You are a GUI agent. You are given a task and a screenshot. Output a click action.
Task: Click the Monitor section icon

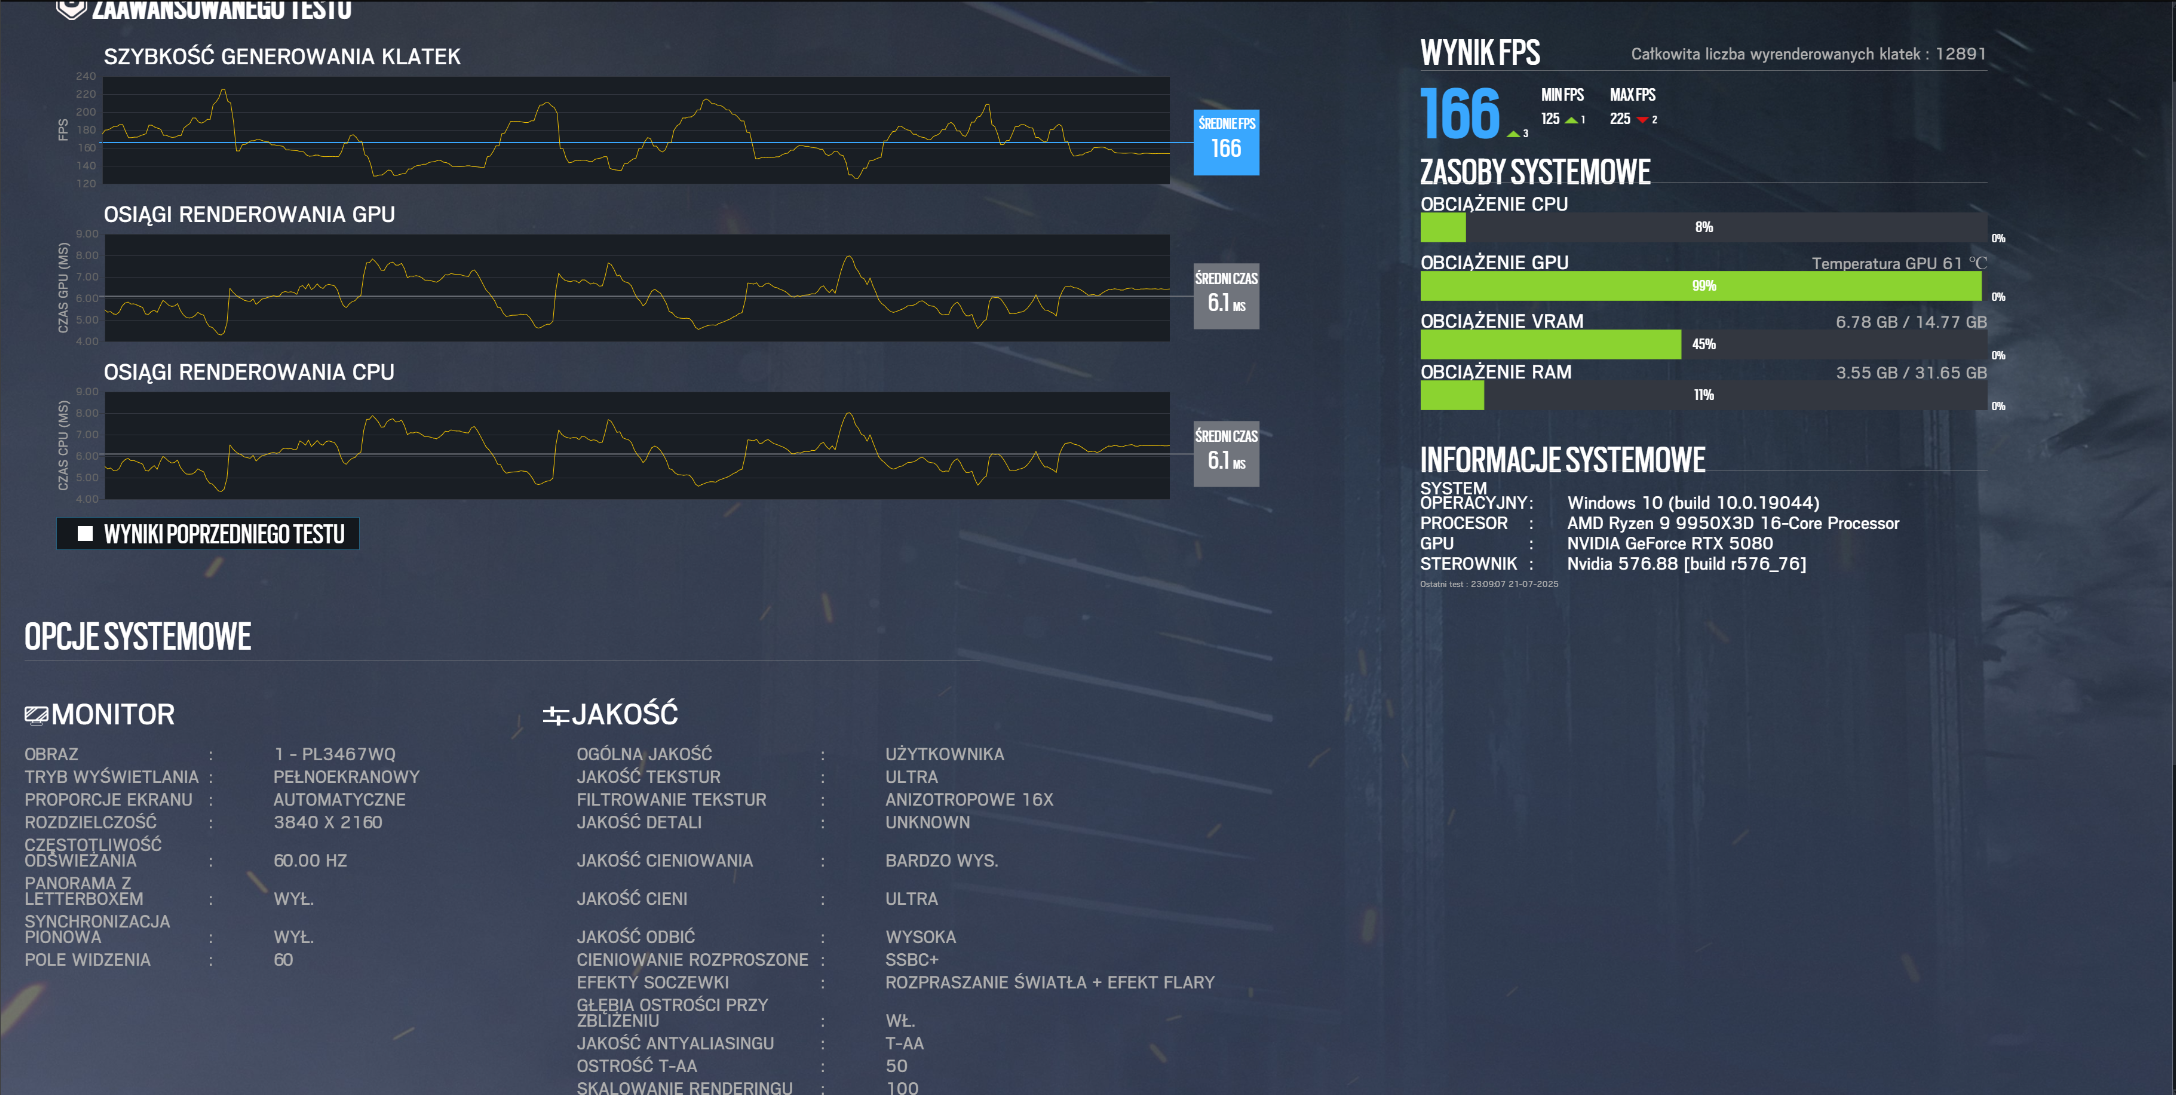[36, 715]
